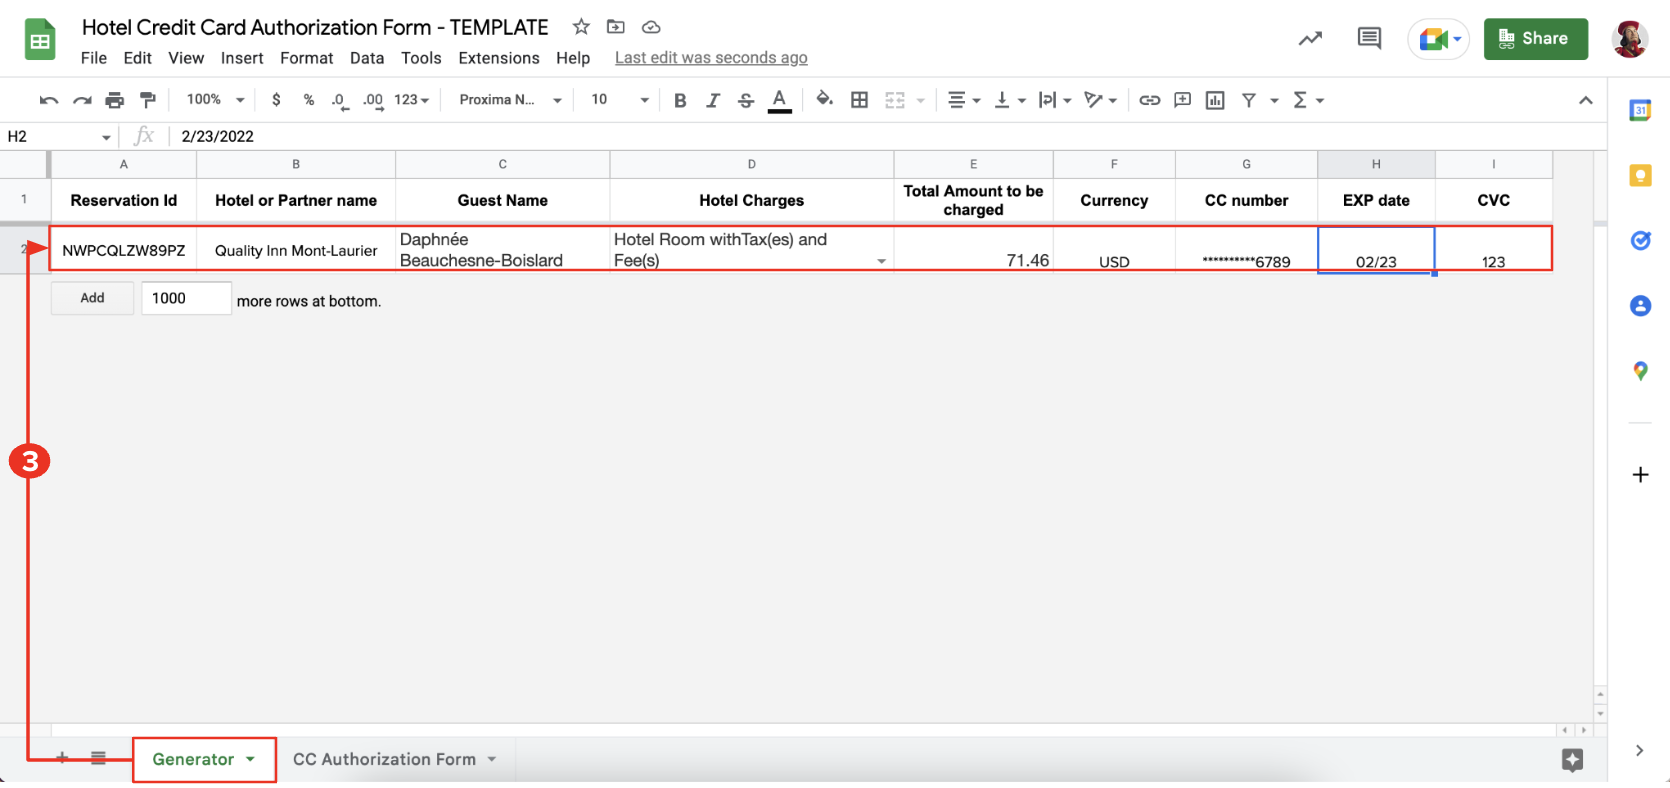Open the Functions sigma dropdown
1670x788 pixels.
coord(1308,100)
